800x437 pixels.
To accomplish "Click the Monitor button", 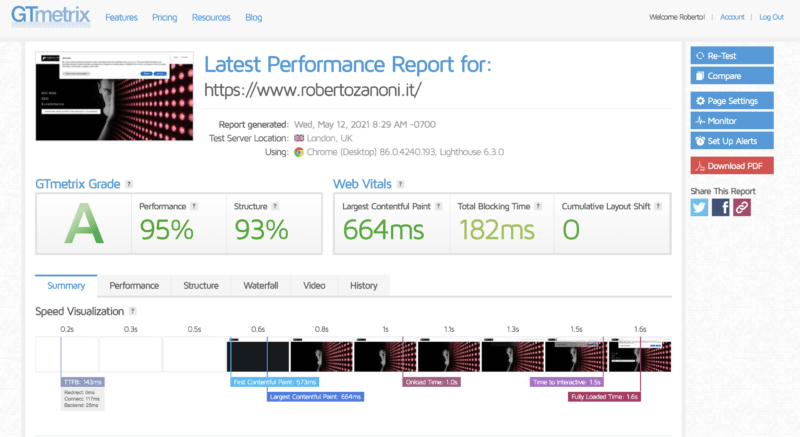I will pyautogui.click(x=732, y=120).
